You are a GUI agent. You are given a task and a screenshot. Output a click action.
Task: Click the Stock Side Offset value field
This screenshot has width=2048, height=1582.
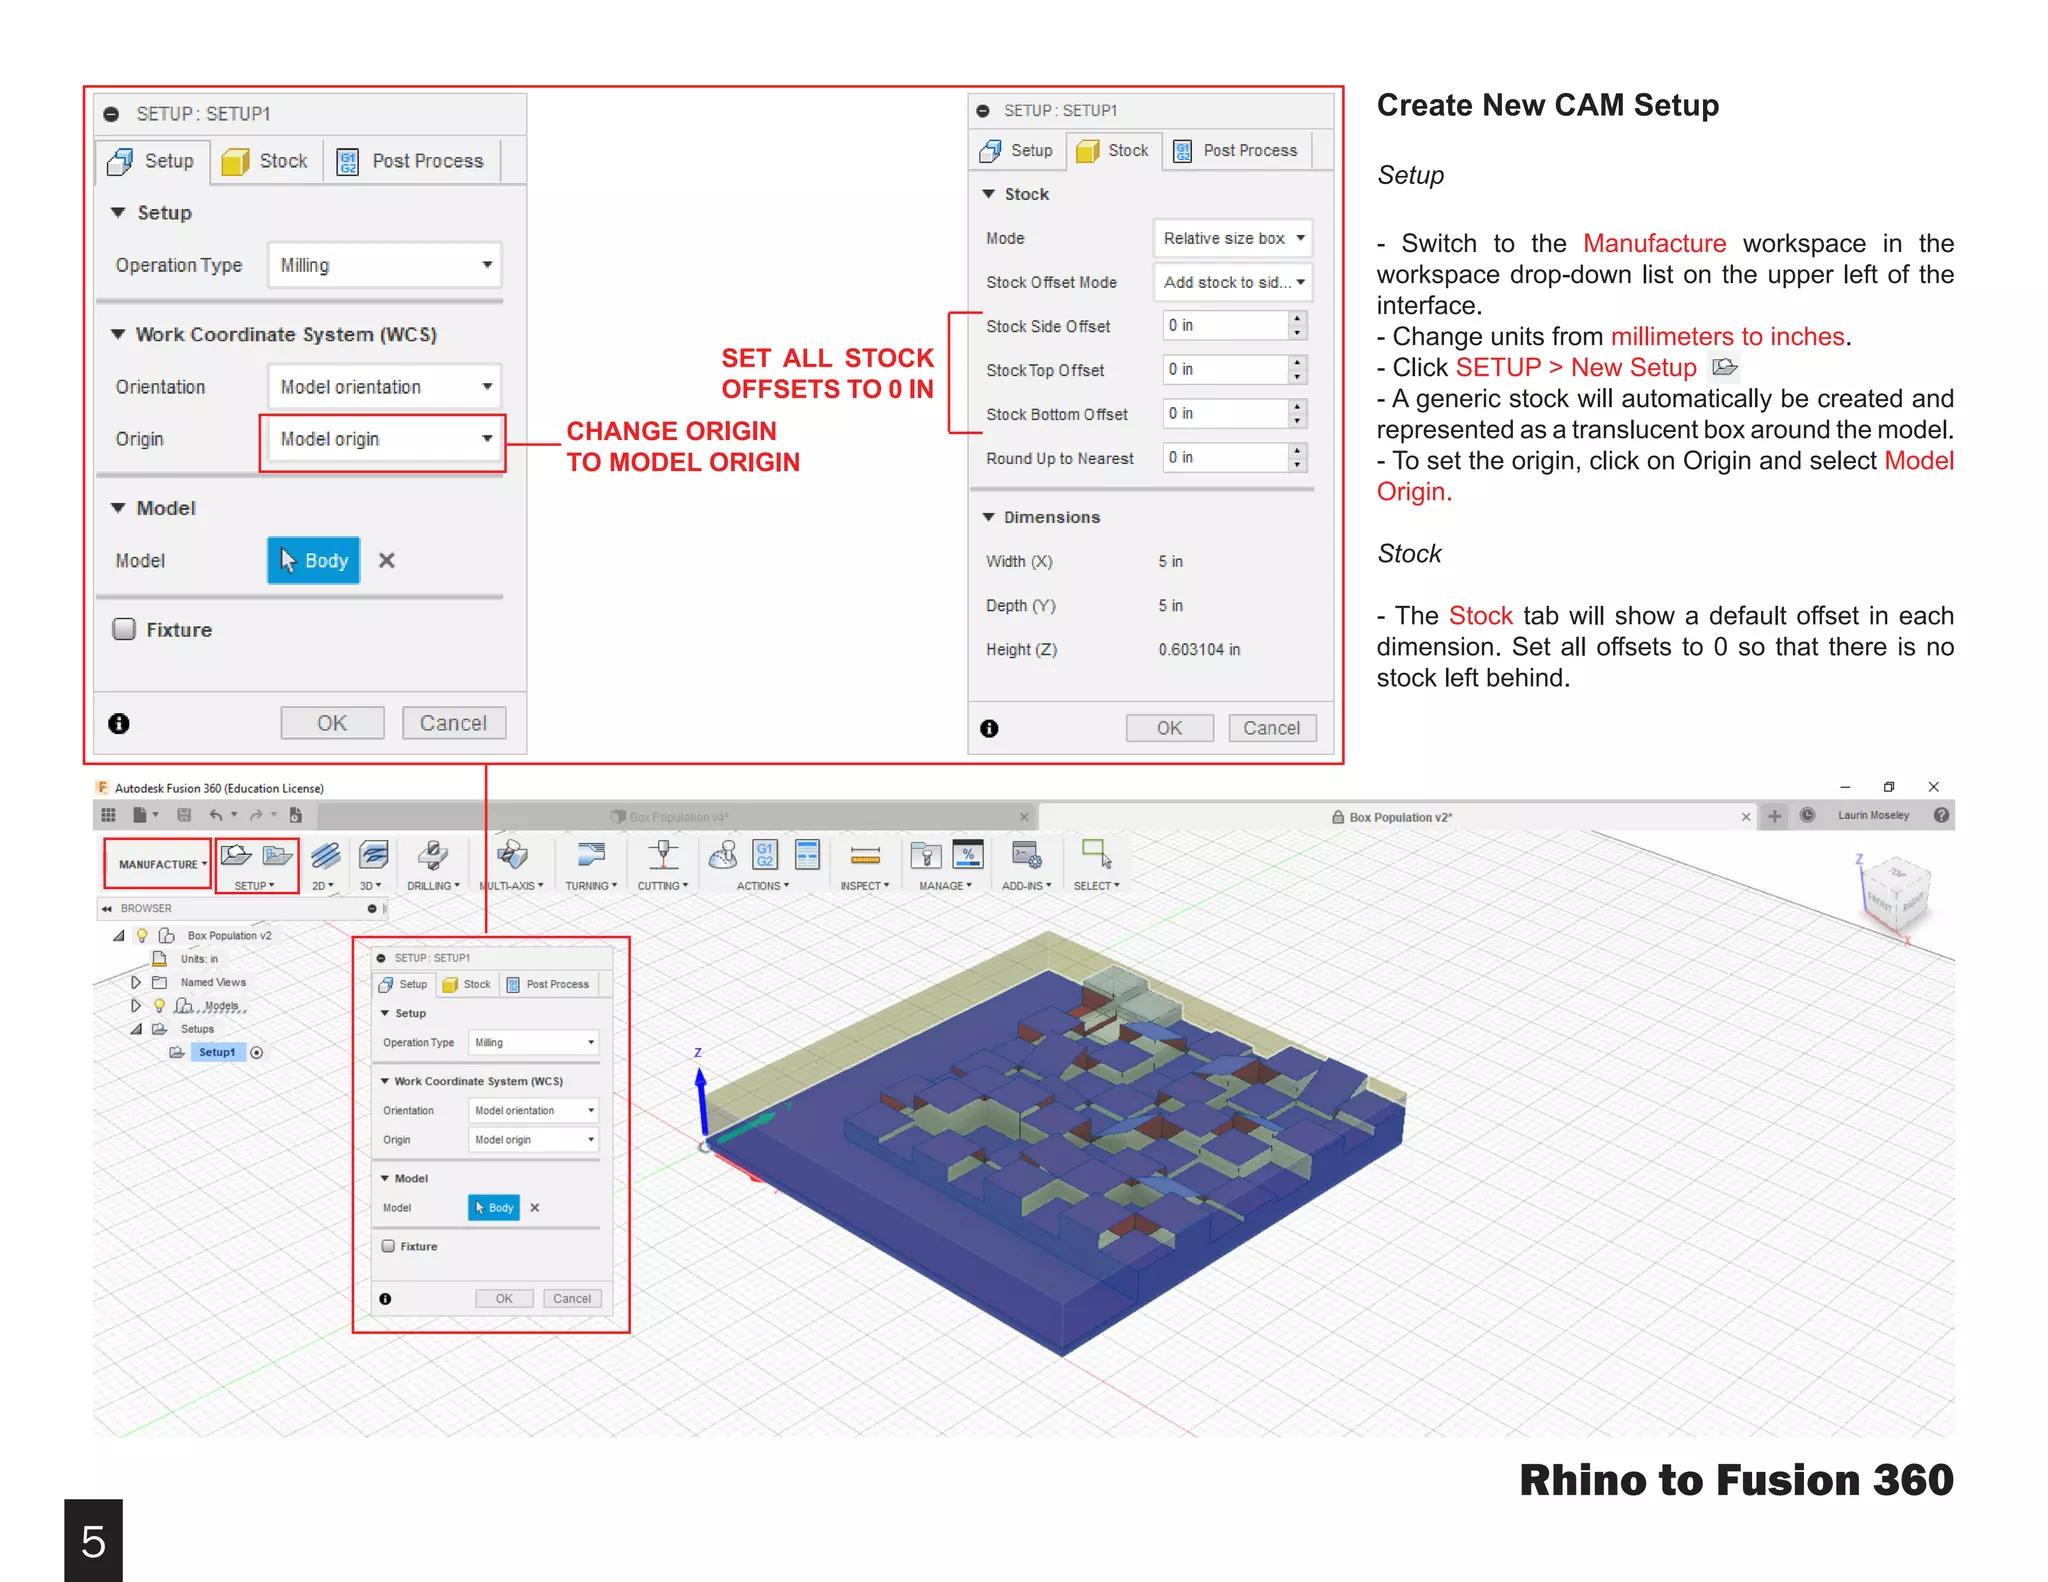(x=1225, y=325)
